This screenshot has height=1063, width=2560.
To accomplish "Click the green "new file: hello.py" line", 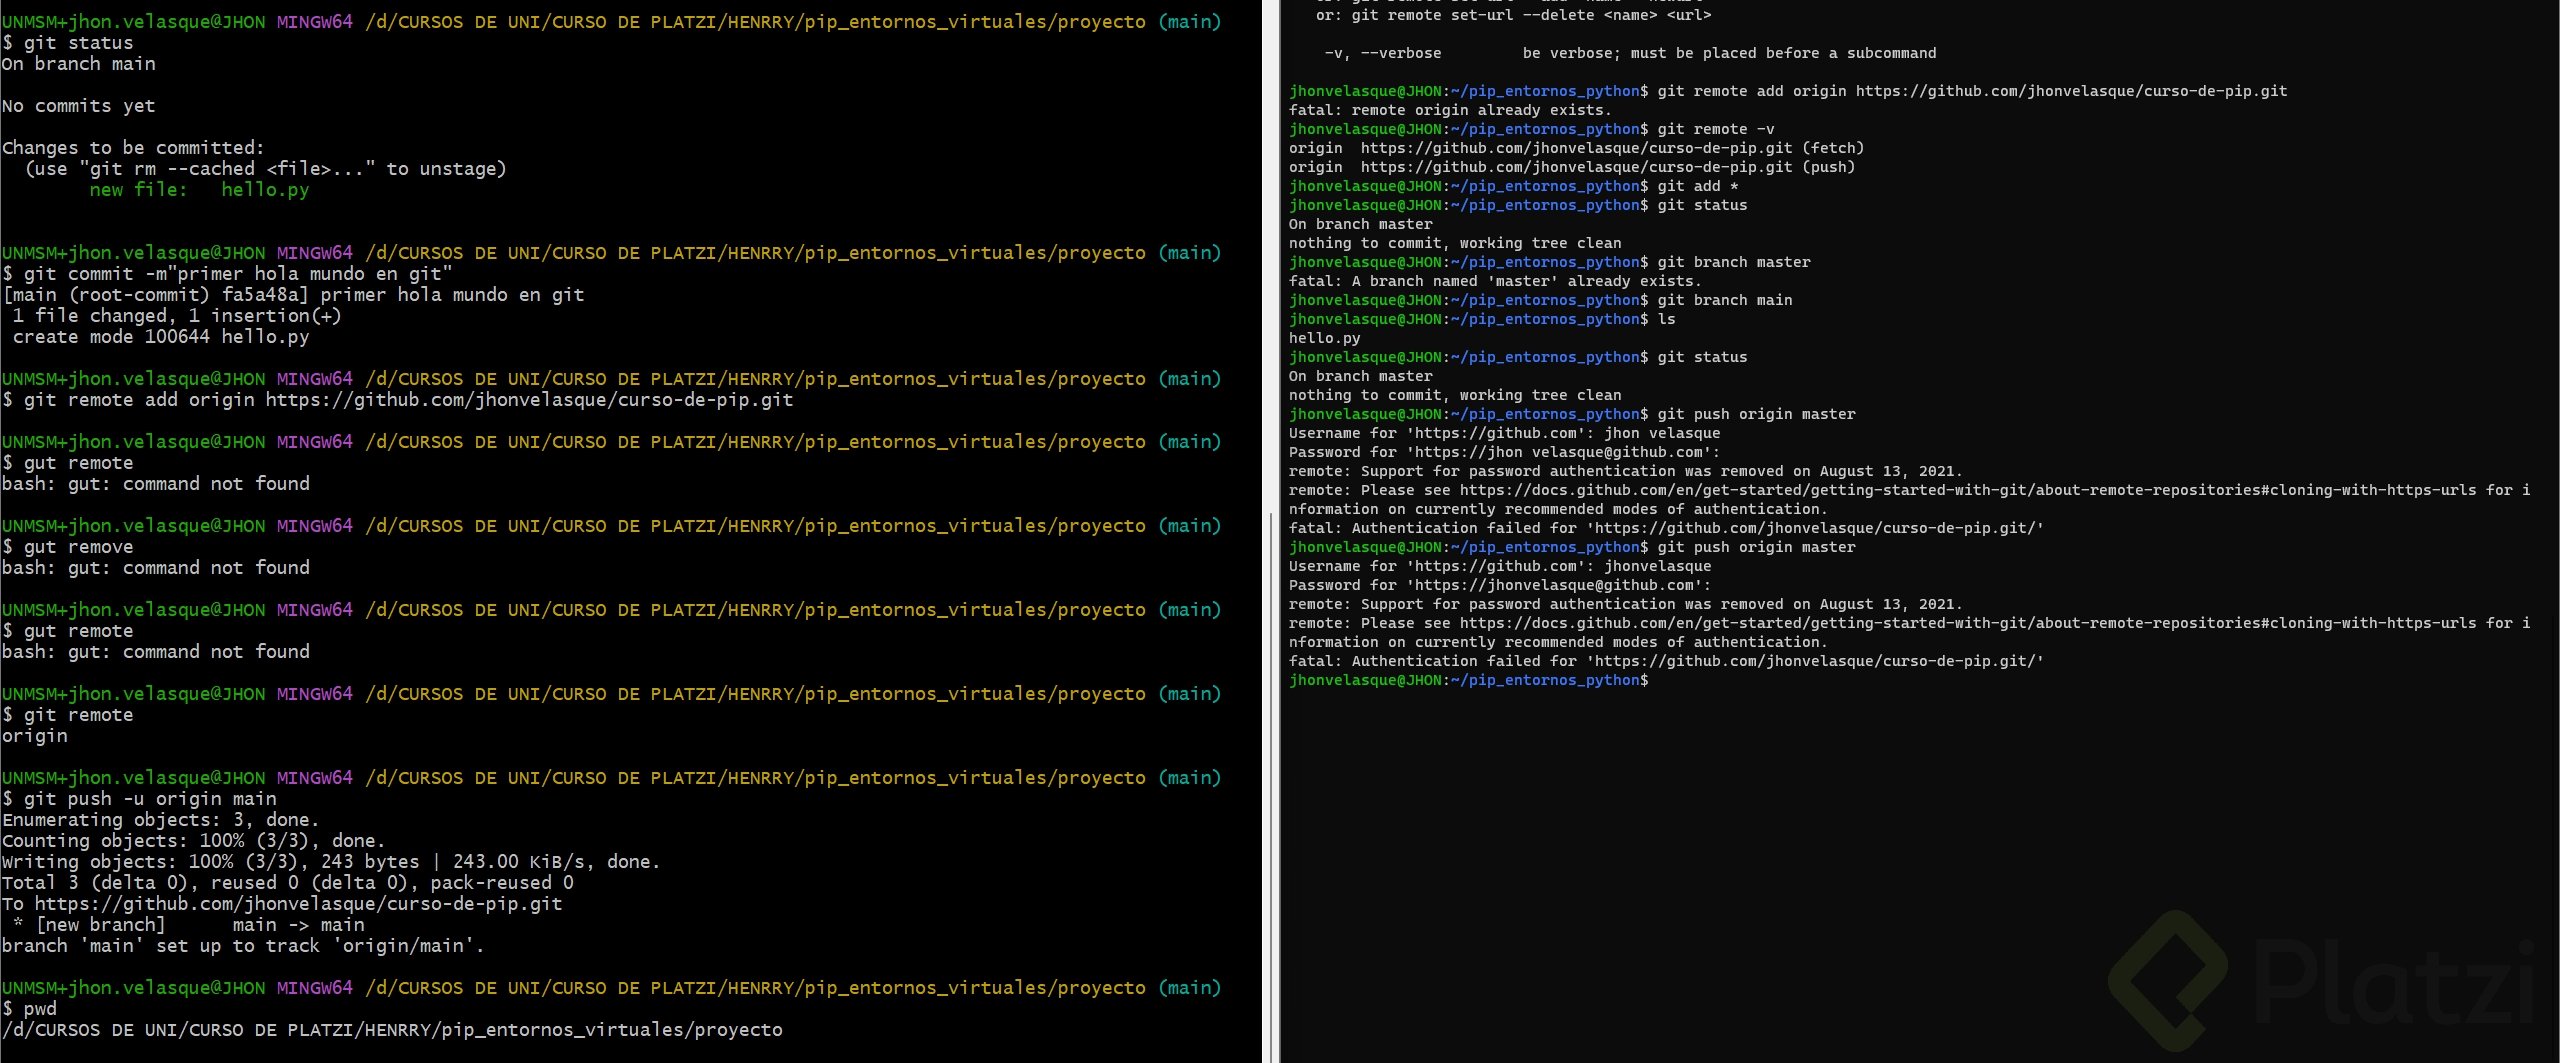I will [200, 190].
